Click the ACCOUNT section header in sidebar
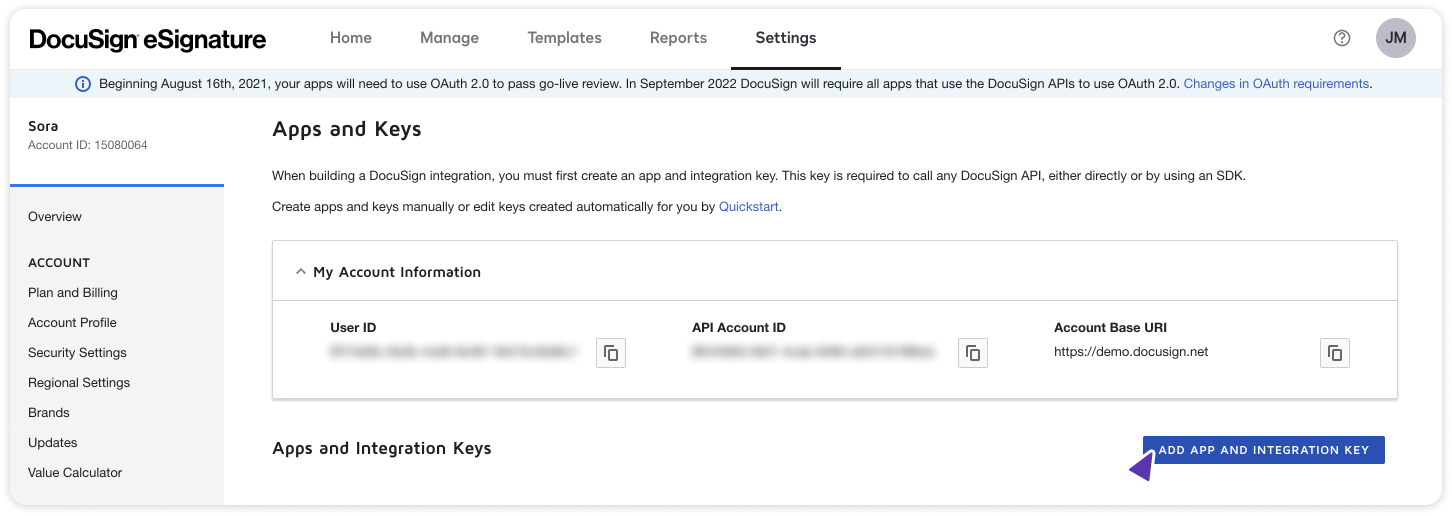The height and width of the screenshot is (516, 1452). click(59, 263)
